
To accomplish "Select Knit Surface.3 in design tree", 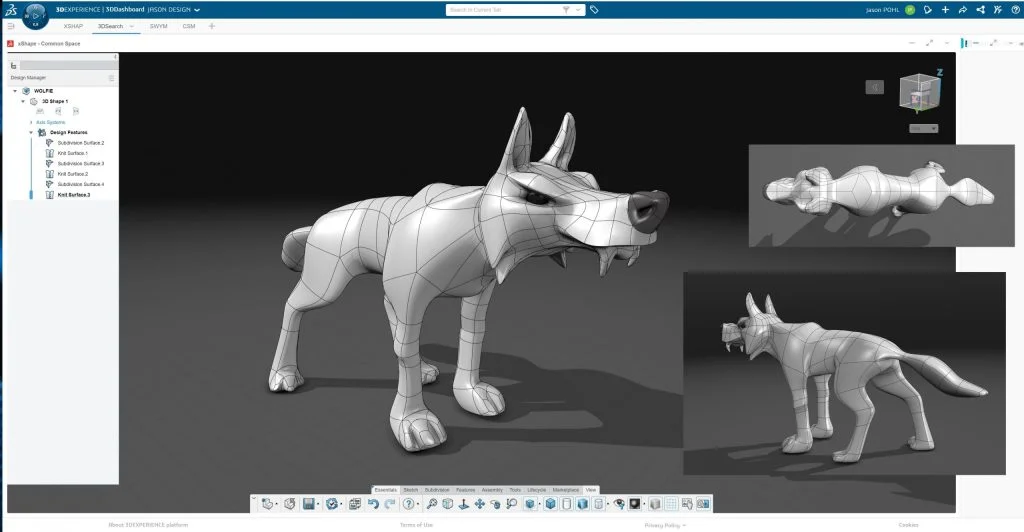I will (x=73, y=195).
